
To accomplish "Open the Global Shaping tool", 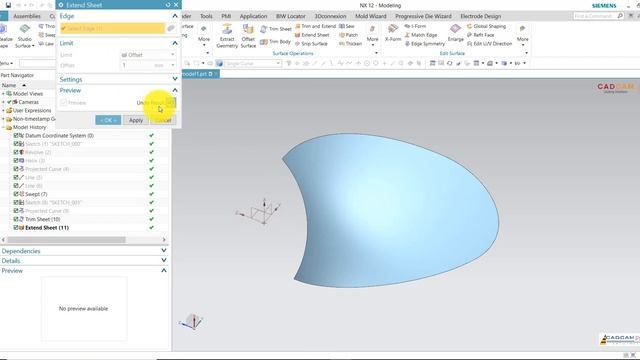I will (x=486, y=26).
